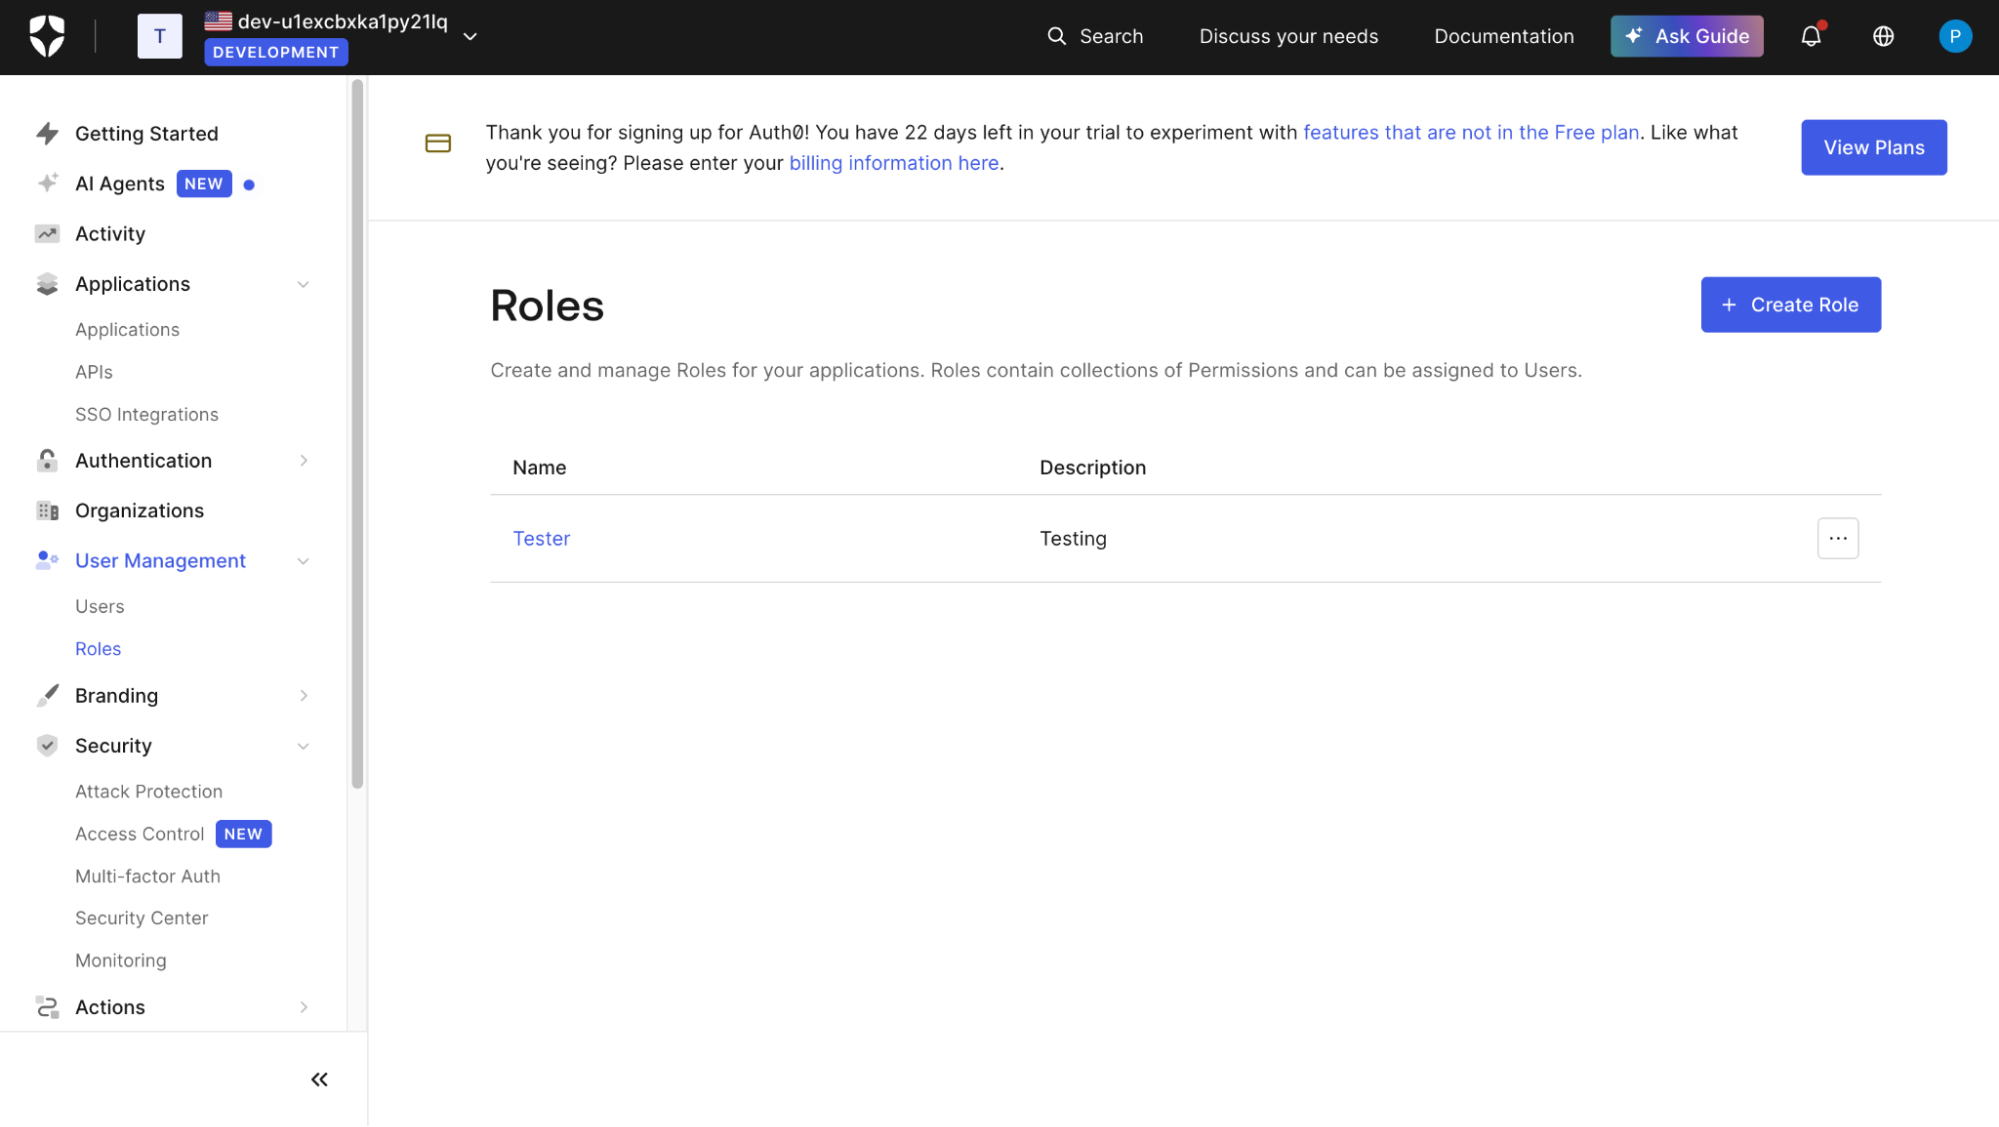Click the sidebar vertical scrollbar

[357, 435]
